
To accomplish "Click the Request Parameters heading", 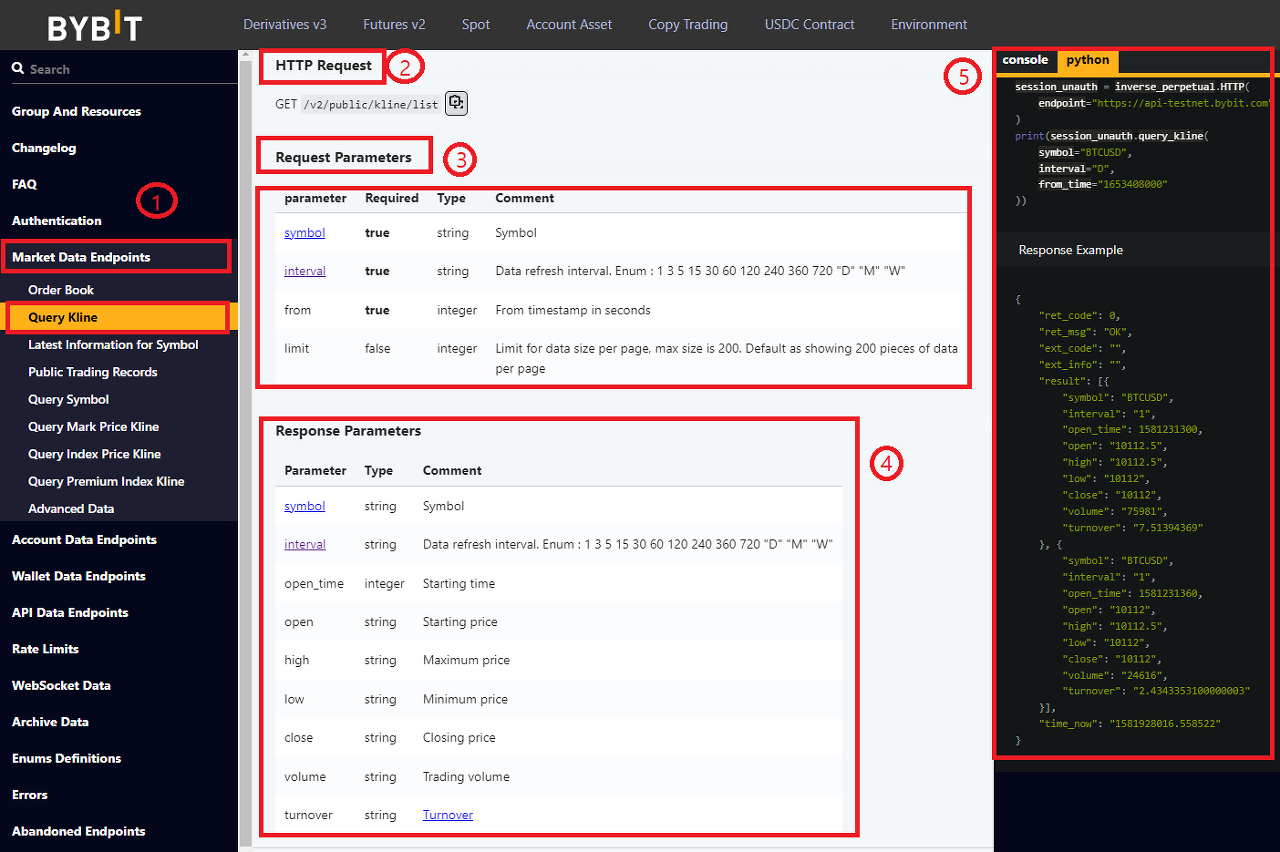I will pos(343,157).
